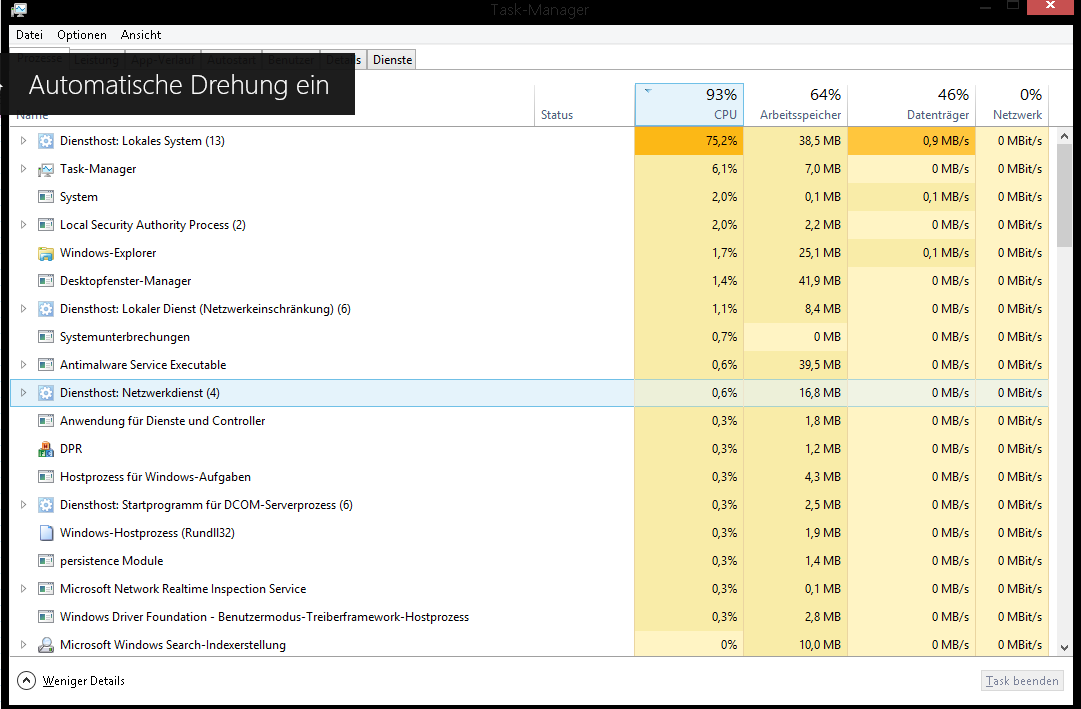
Task: Click the Microsoft Windows Search-Indexerstellung icon
Action: pos(46,645)
